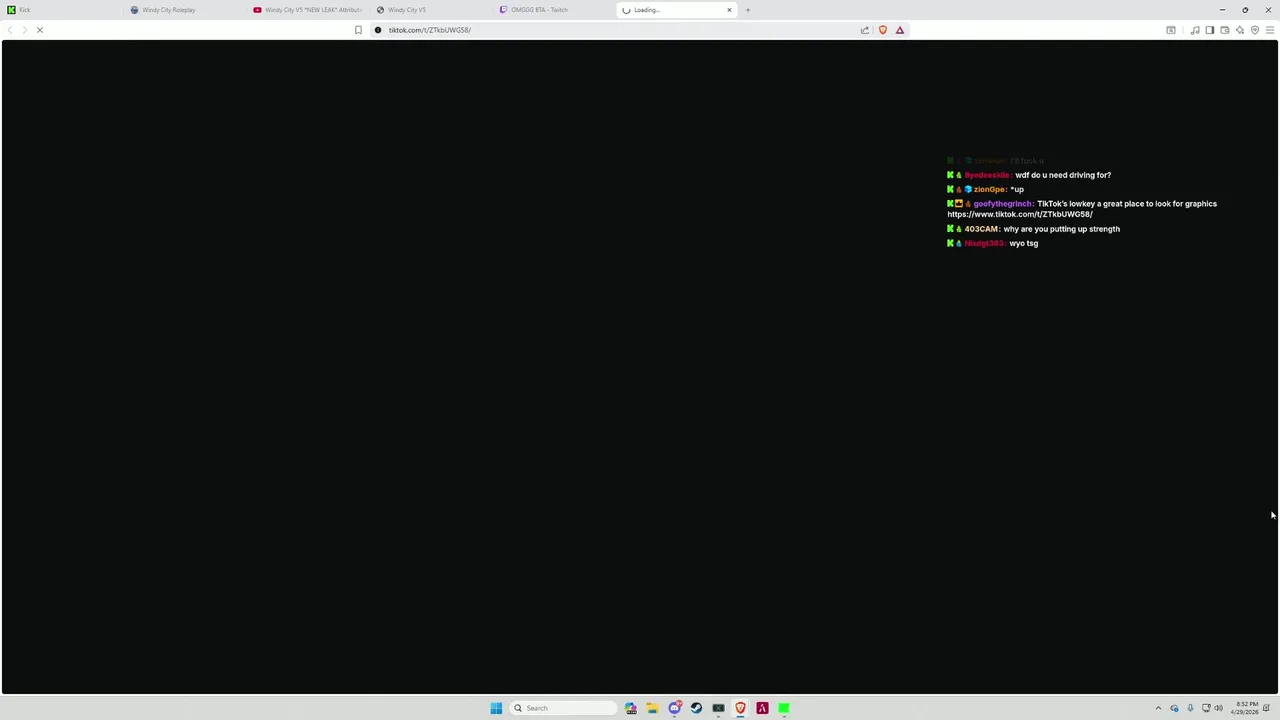
Task: Toggle the browser sidebar panel
Action: (1209, 30)
